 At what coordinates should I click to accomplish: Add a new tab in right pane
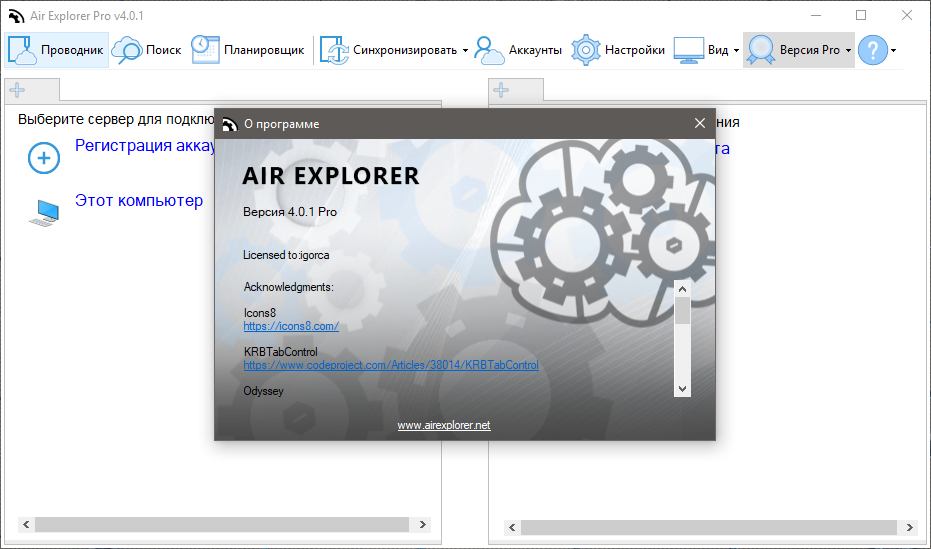[x=501, y=90]
